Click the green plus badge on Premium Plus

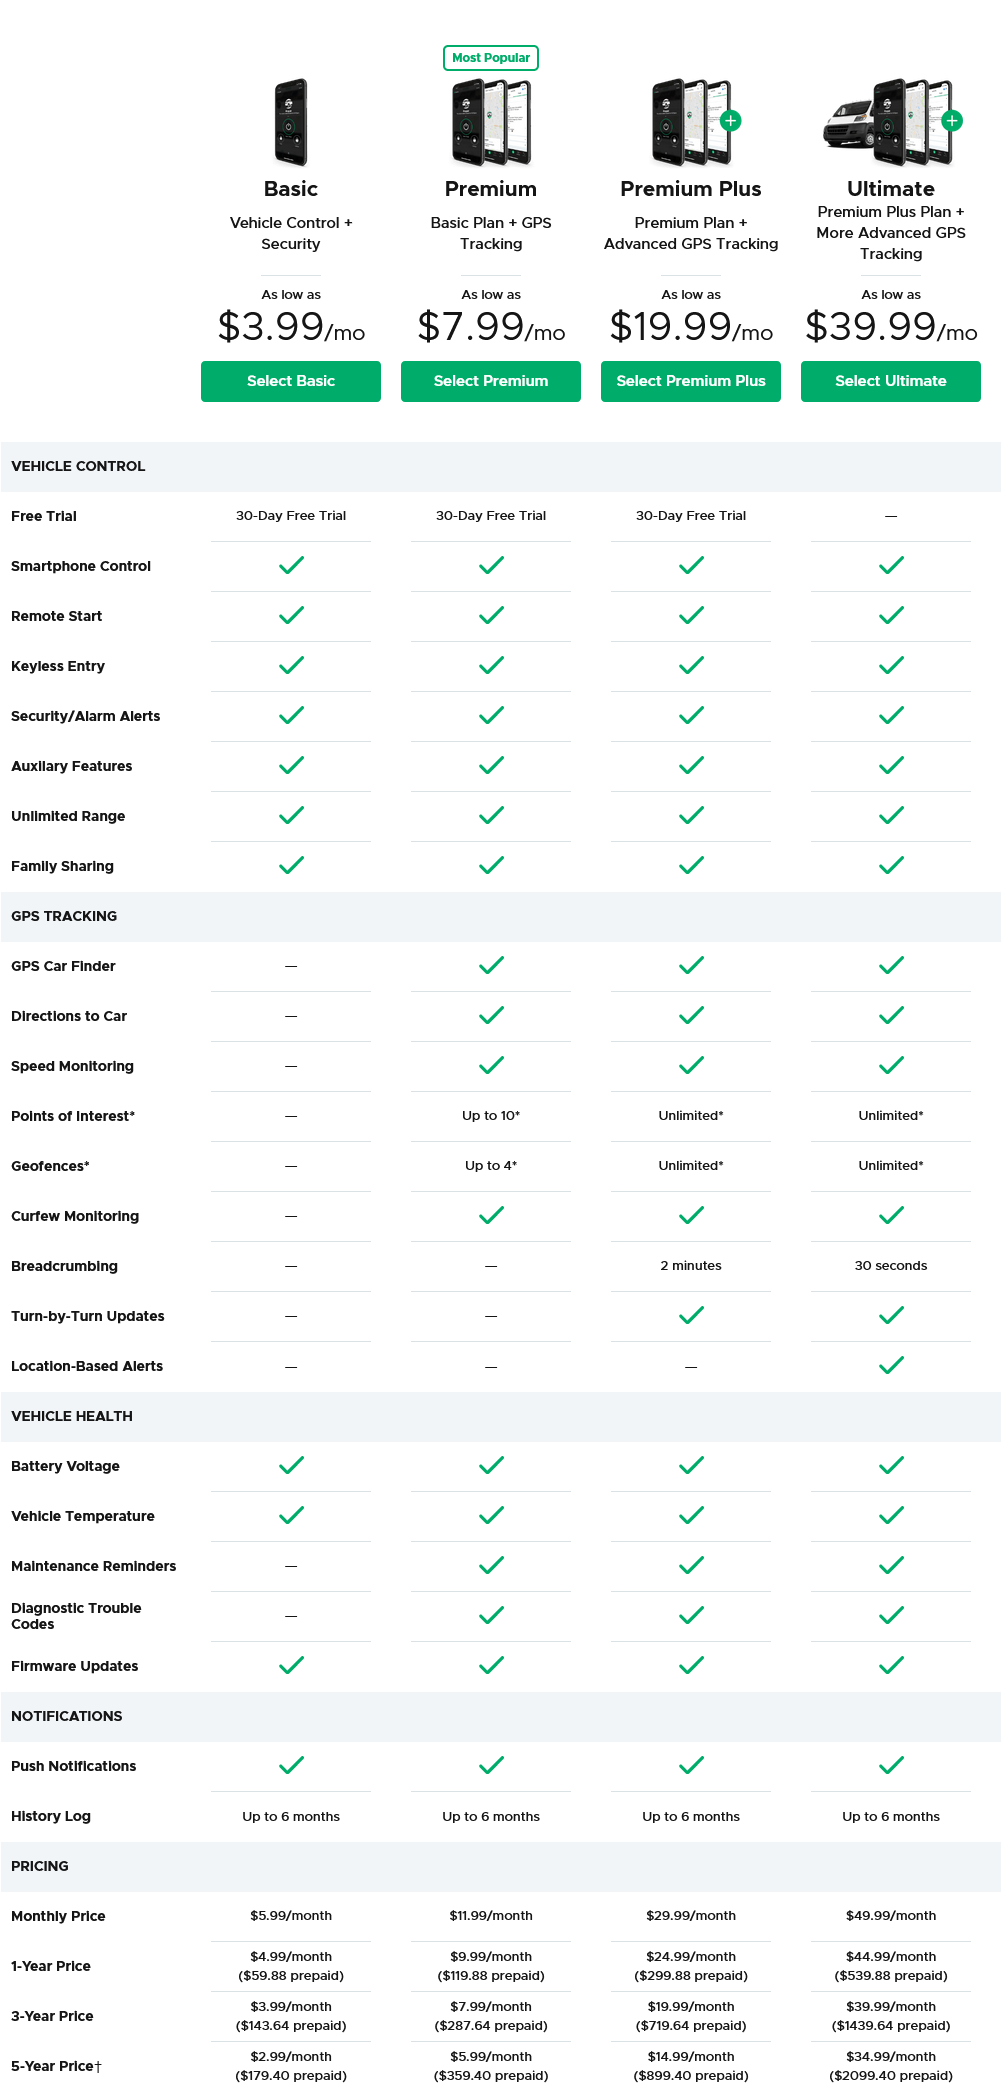731,121
